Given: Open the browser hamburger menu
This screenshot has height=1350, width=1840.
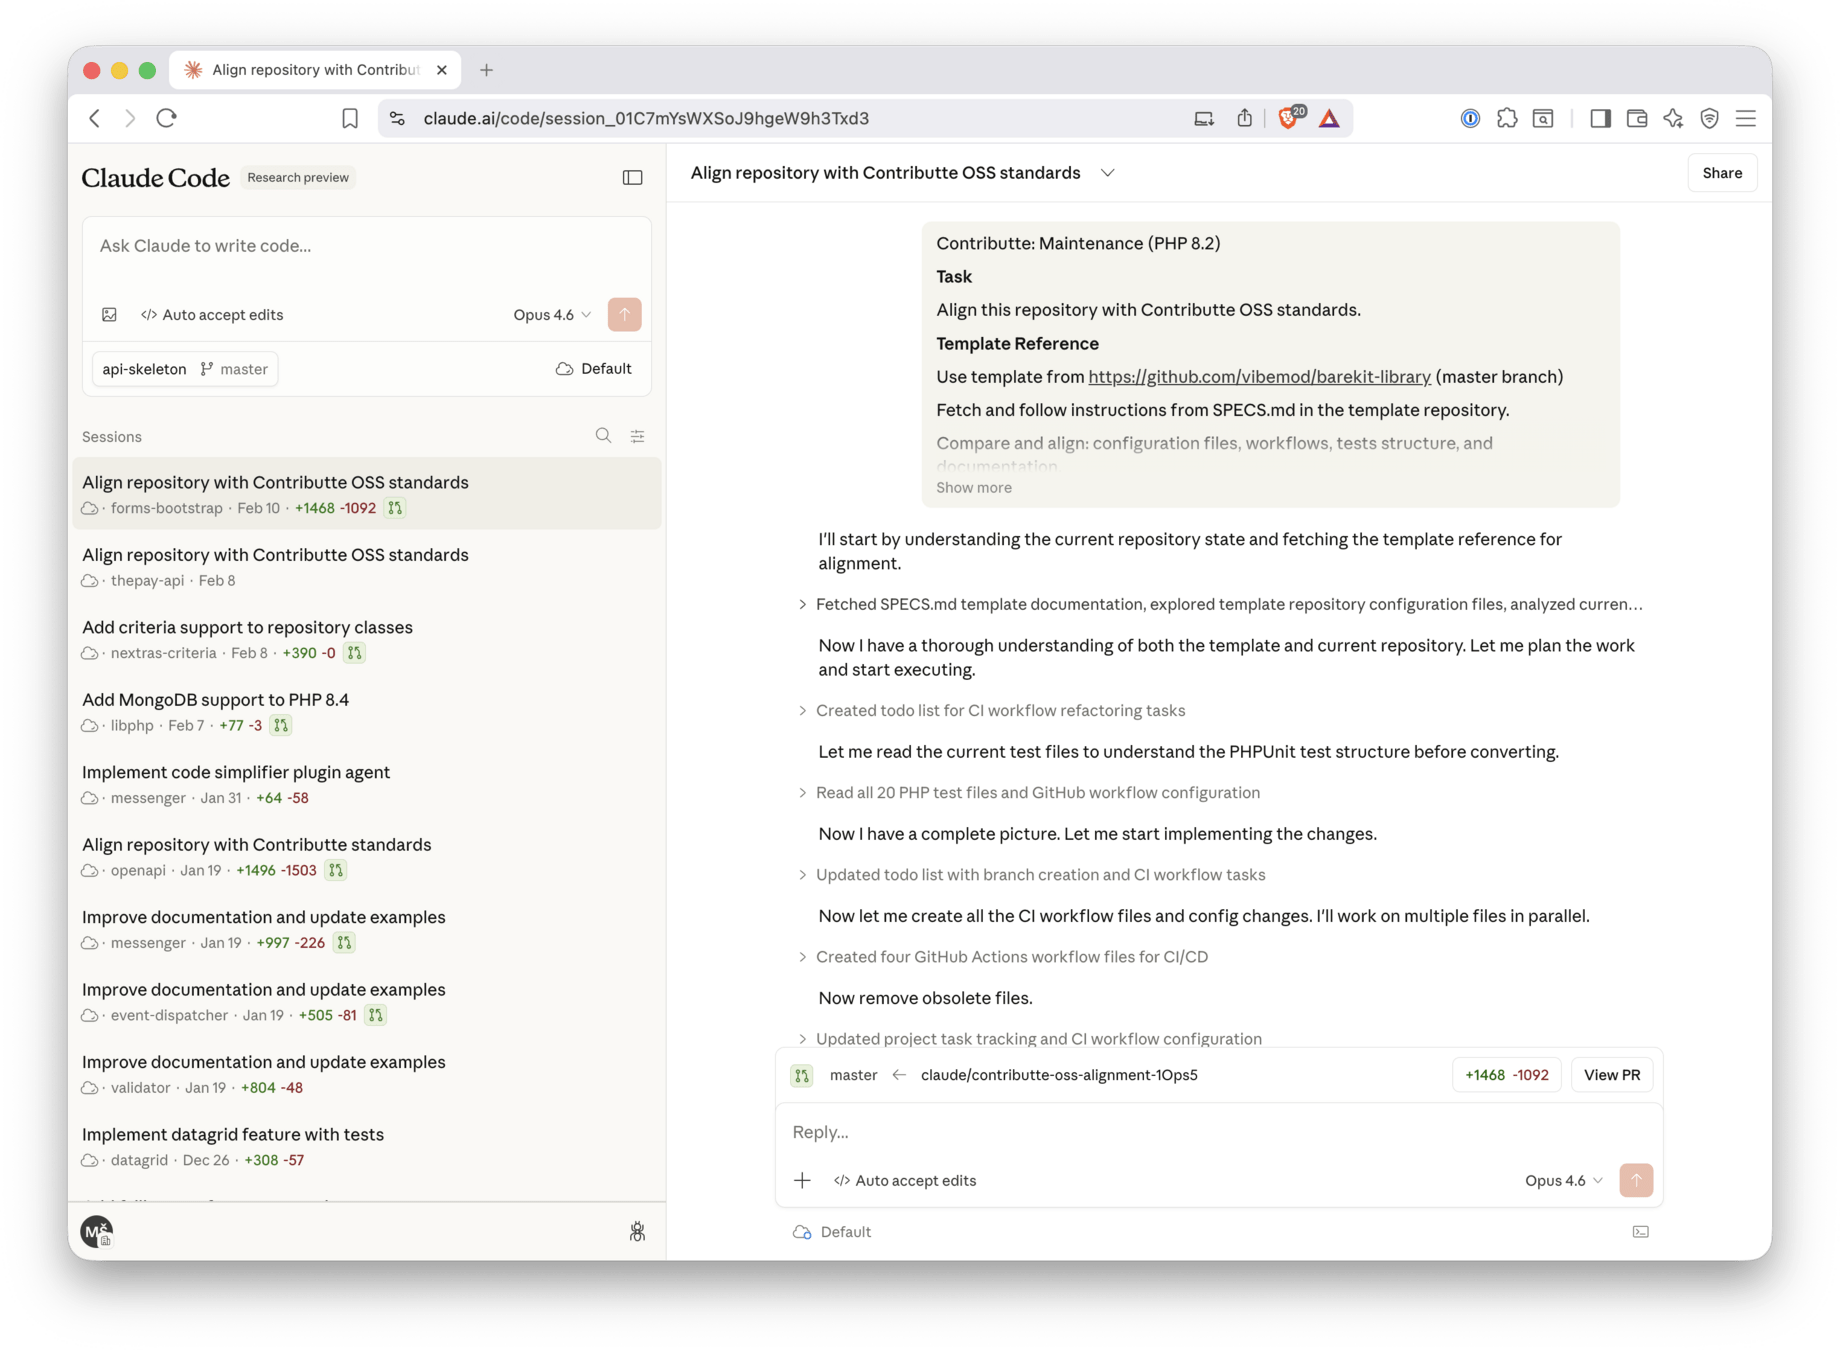Looking at the screenshot, I should pyautogui.click(x=1746, y=118).
